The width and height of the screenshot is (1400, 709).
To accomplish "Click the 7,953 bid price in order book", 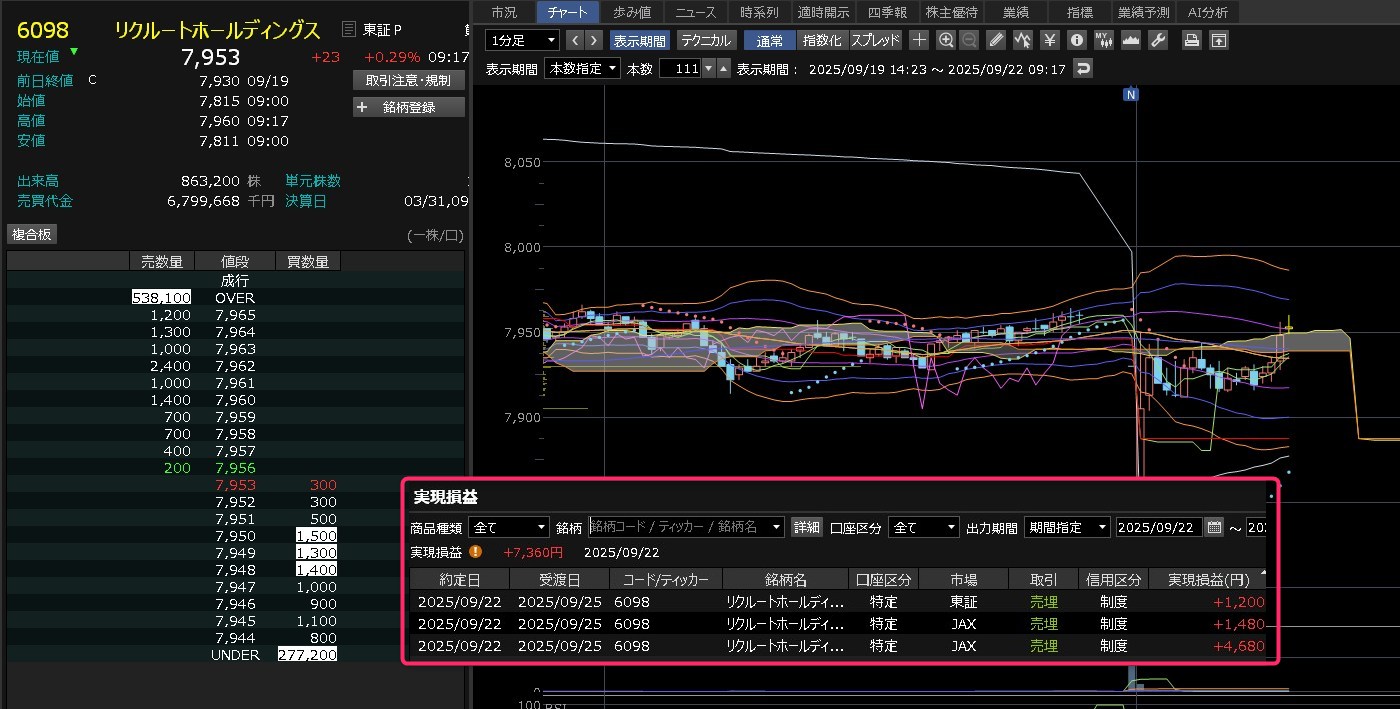I will coord(235,485).
